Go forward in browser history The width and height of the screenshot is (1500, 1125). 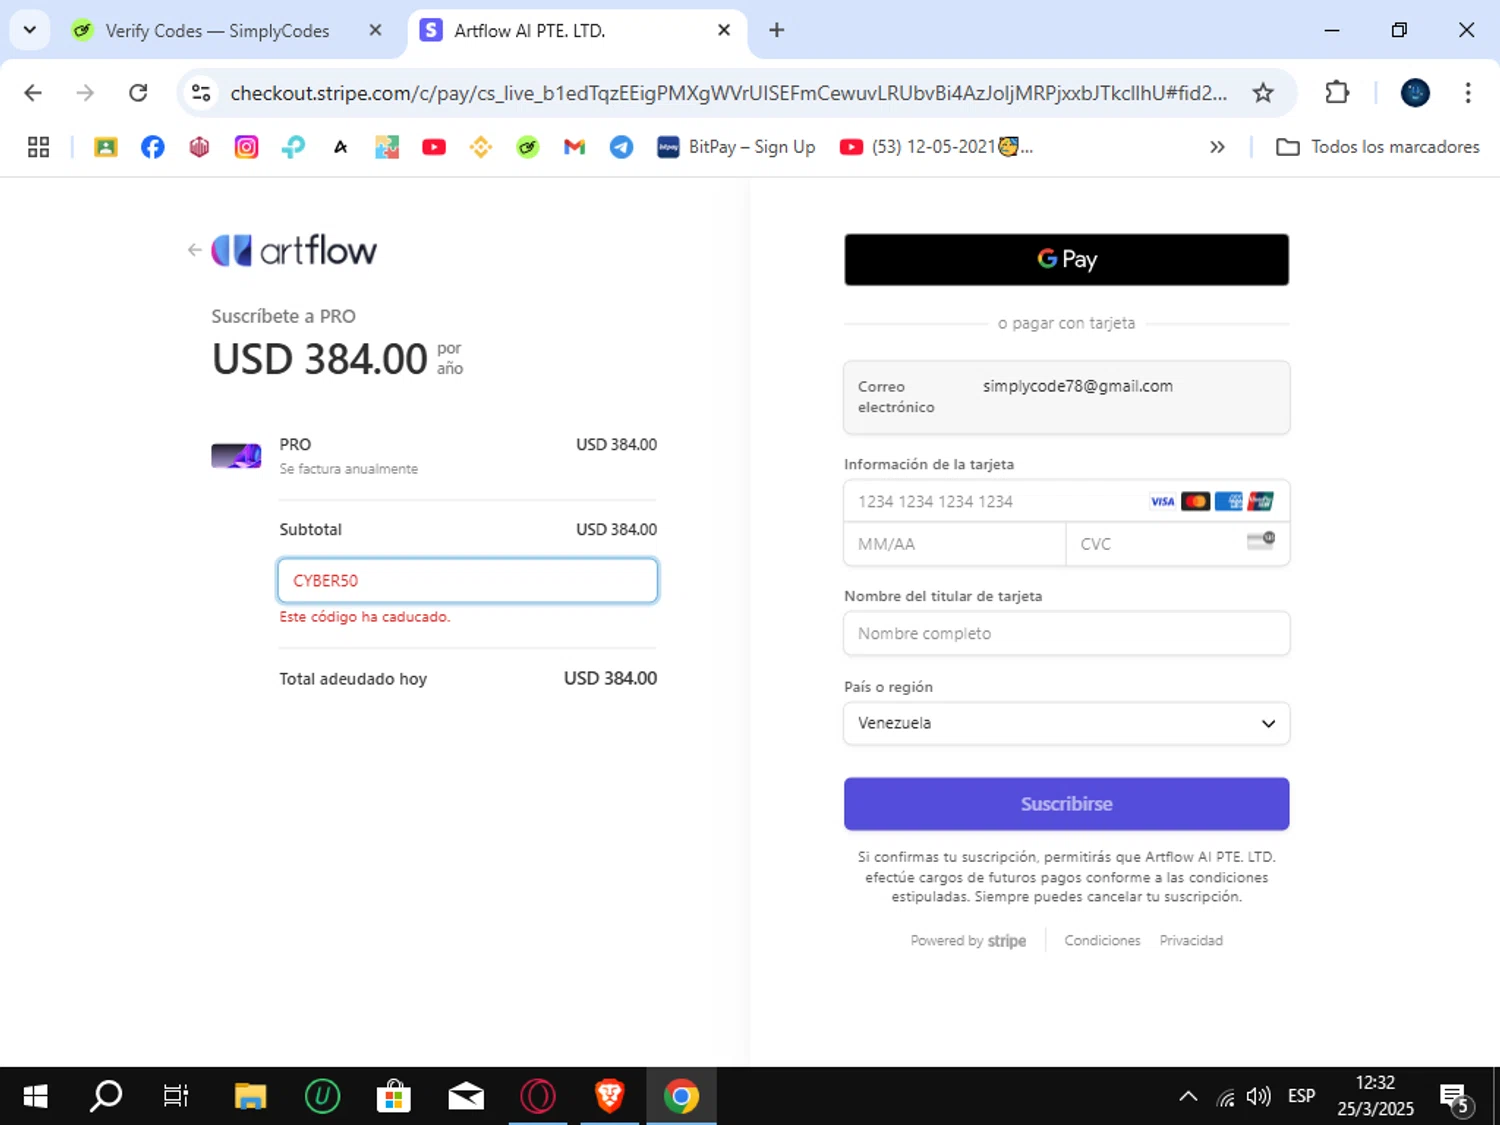86,93
